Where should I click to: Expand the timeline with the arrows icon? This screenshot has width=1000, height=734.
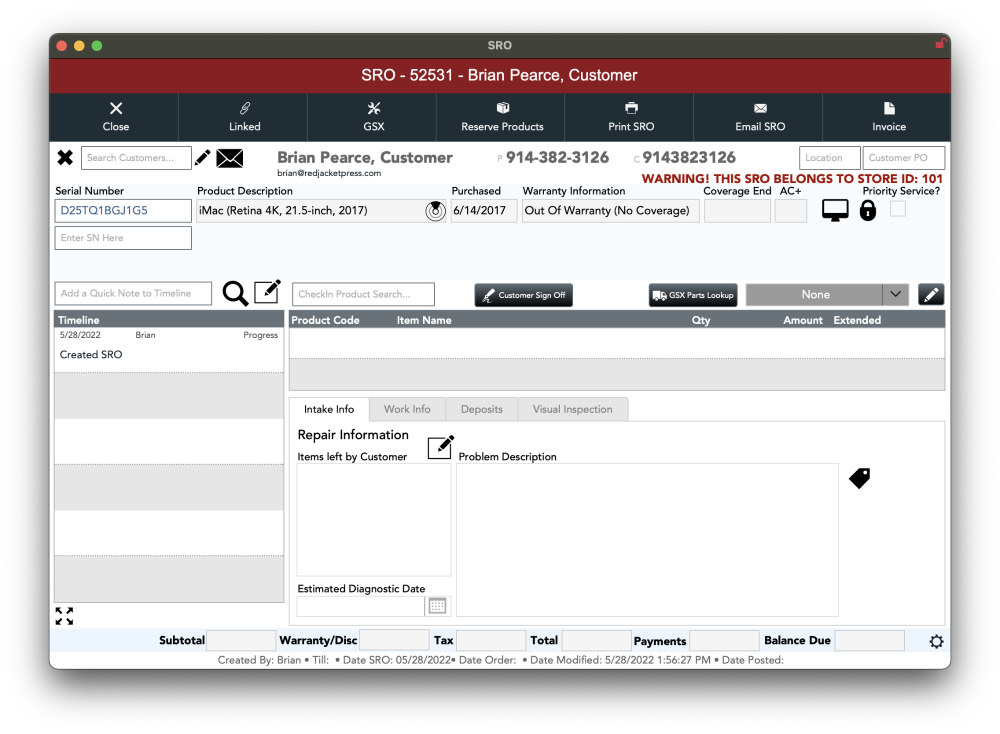pos(64,616)
